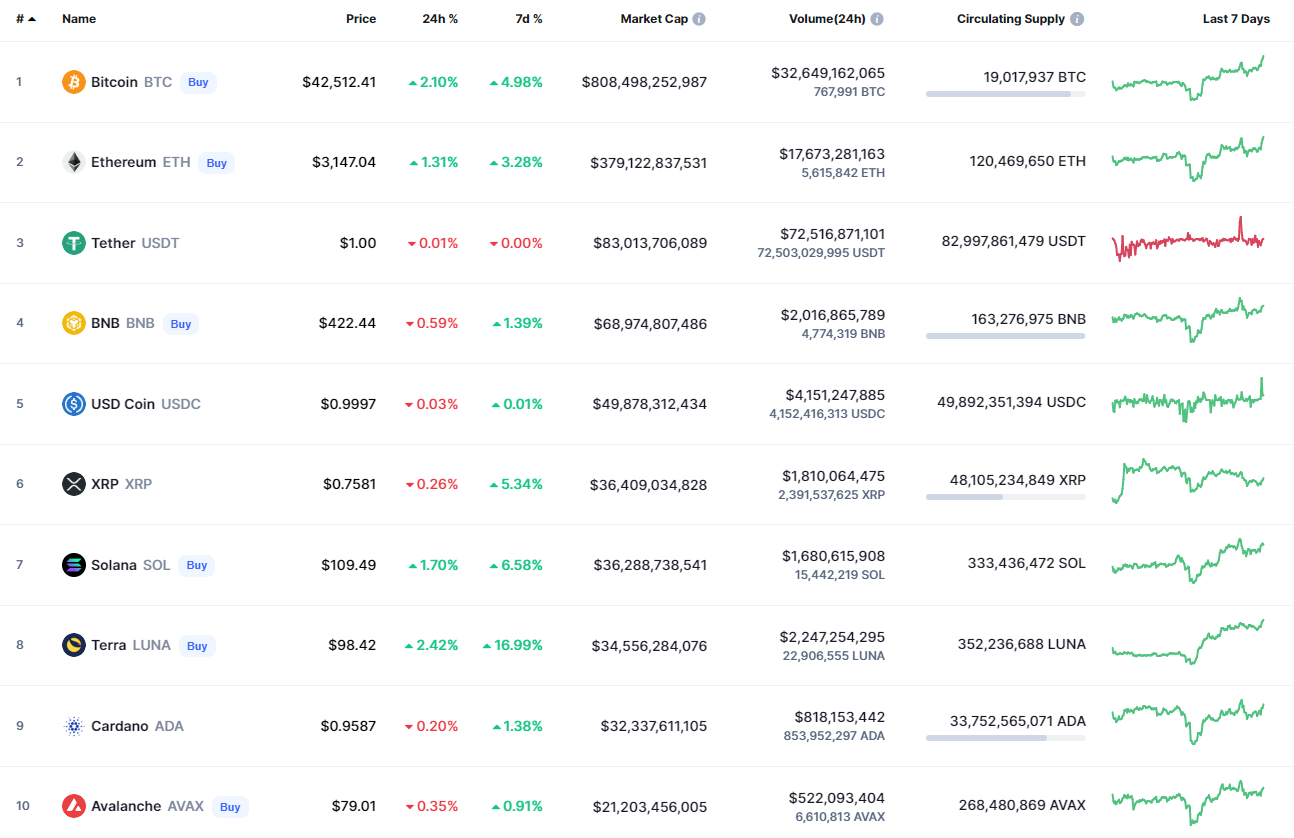Open USD Coin 7-day price chart
Screen dimensions: 1294x838
pyautogui.click(x=1188, y=400)
